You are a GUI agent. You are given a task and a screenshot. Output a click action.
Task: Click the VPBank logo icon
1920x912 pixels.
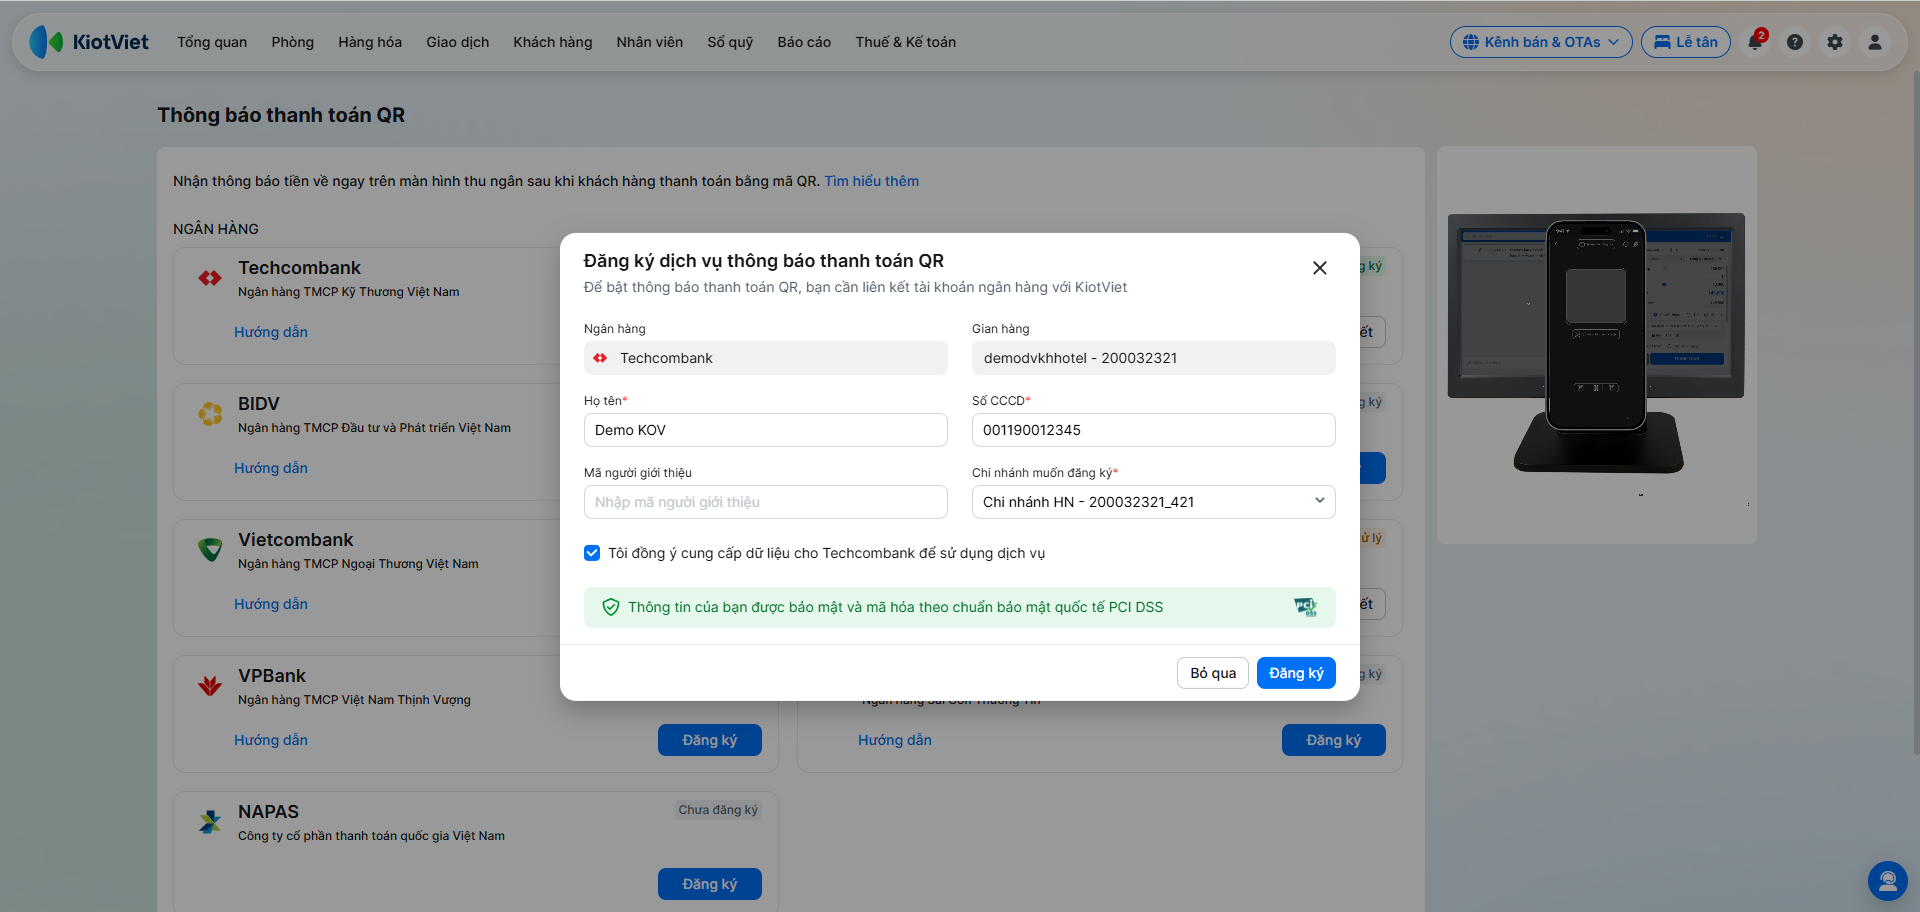[210, 685]
